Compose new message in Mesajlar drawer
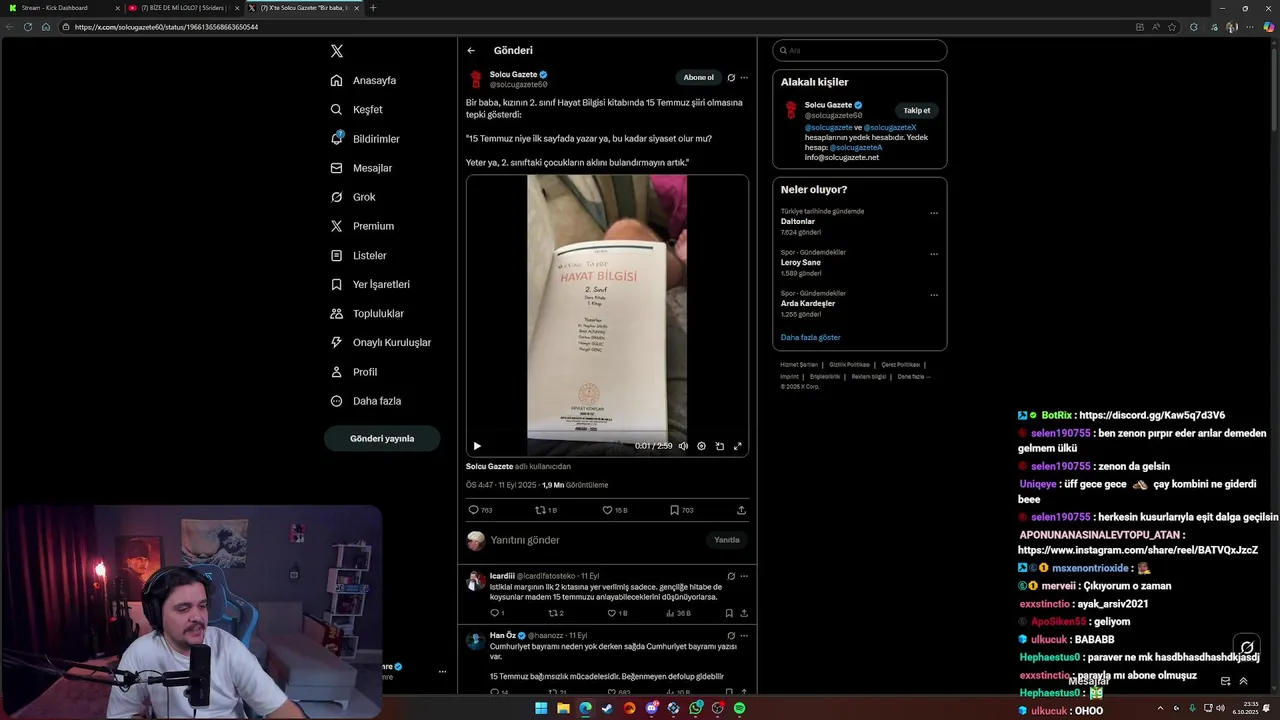This screenshot has width=1280, height=720. point(1225,681)
